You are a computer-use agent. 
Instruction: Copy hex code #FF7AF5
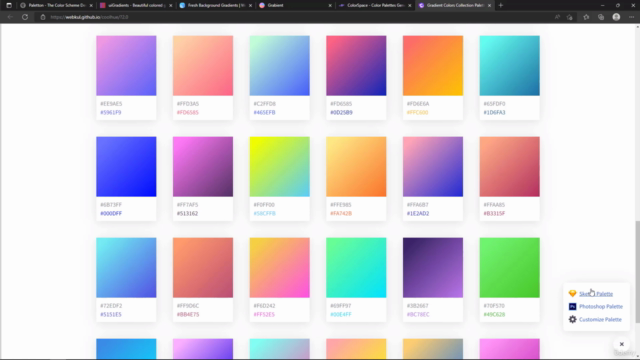click(x=187, y=204)
